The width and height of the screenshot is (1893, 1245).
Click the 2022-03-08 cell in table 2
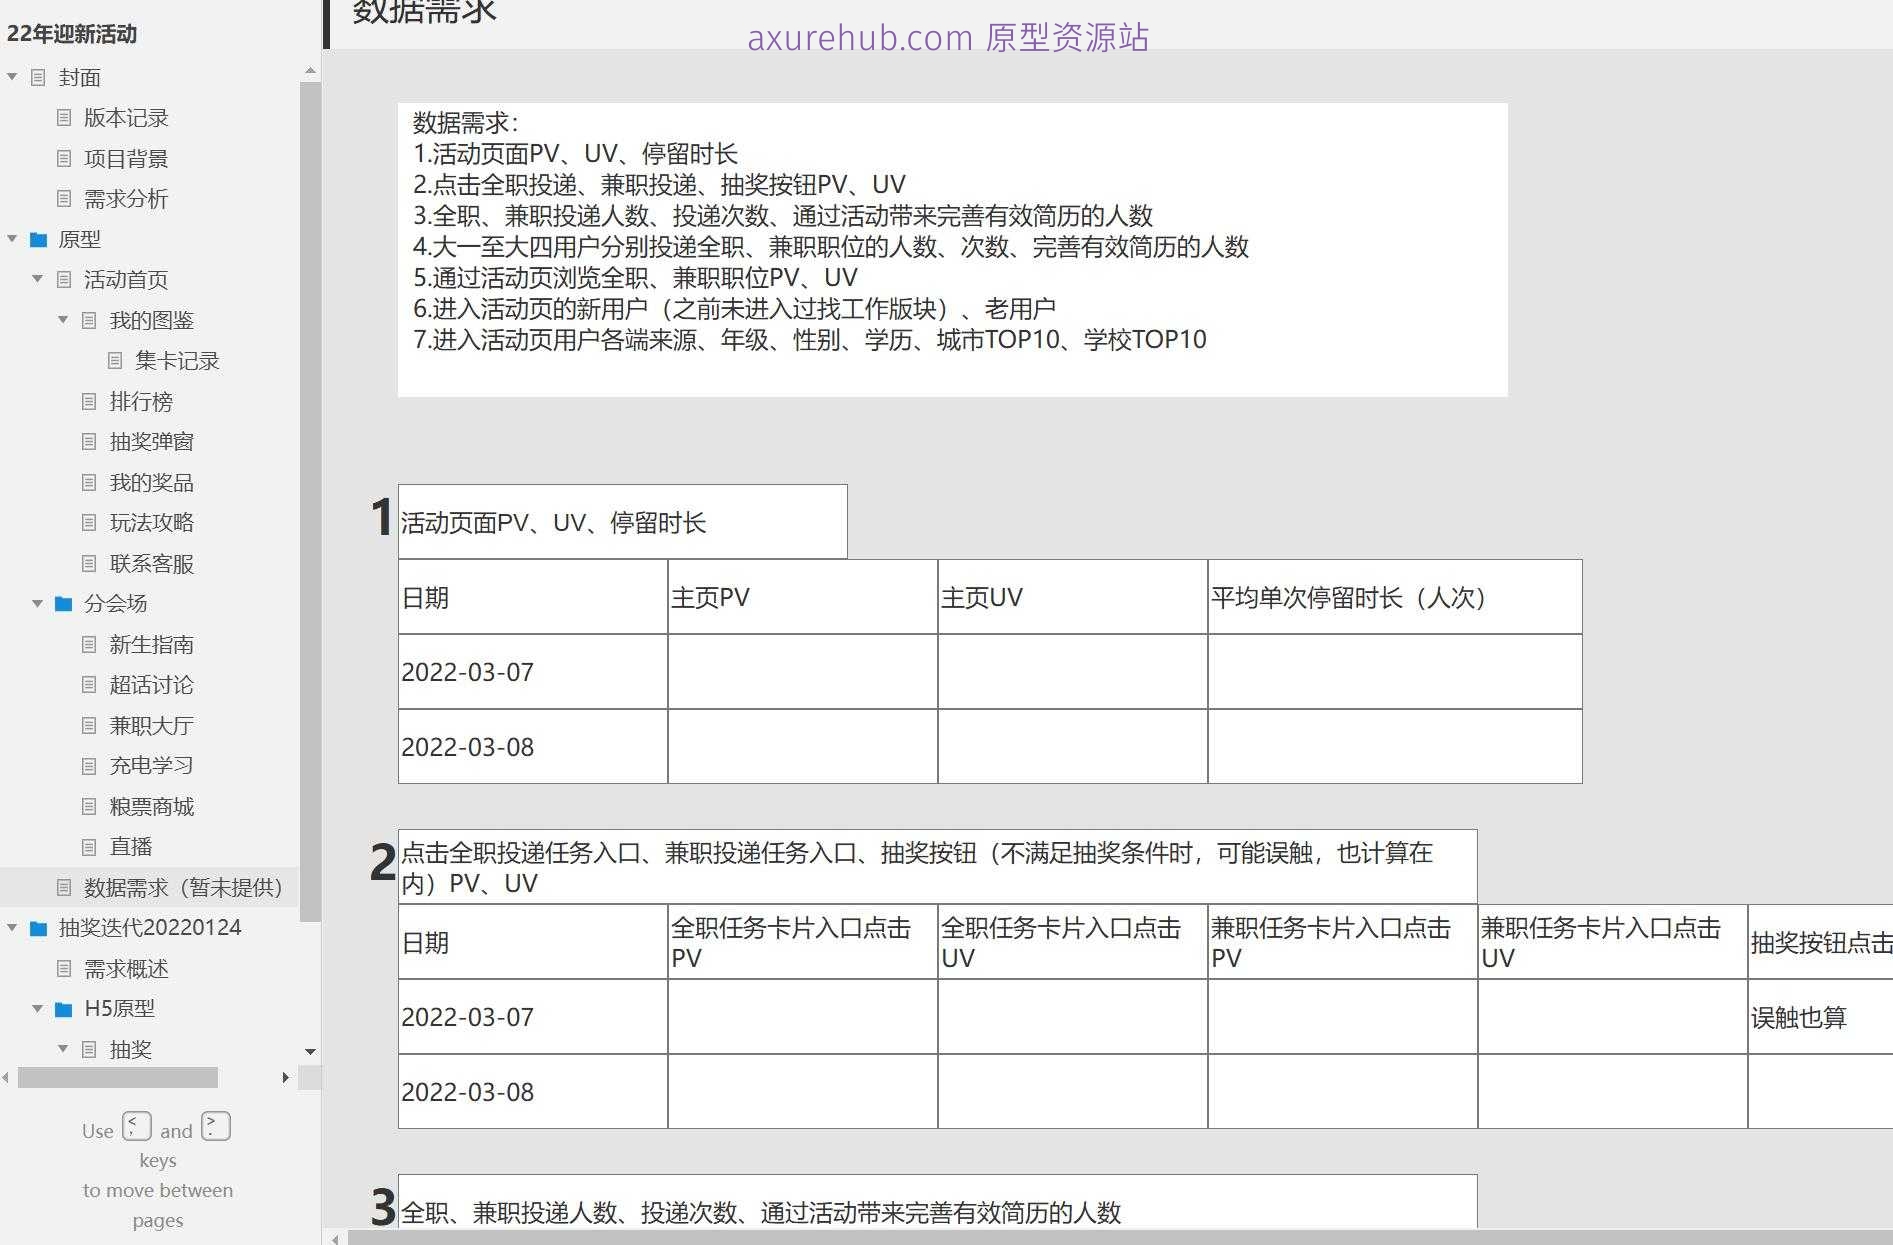(533, 1092)
